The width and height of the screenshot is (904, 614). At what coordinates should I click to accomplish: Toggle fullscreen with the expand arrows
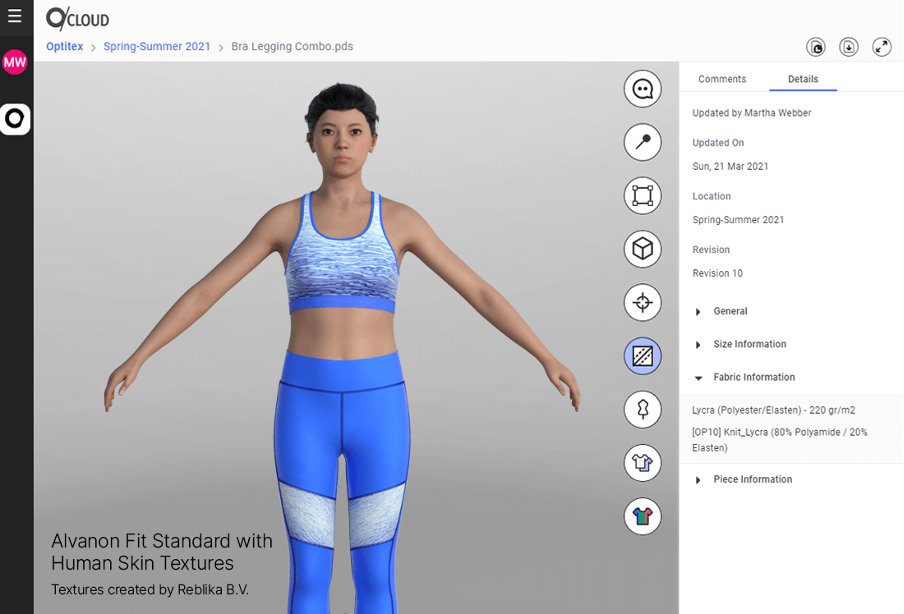(x=881, y=47)
